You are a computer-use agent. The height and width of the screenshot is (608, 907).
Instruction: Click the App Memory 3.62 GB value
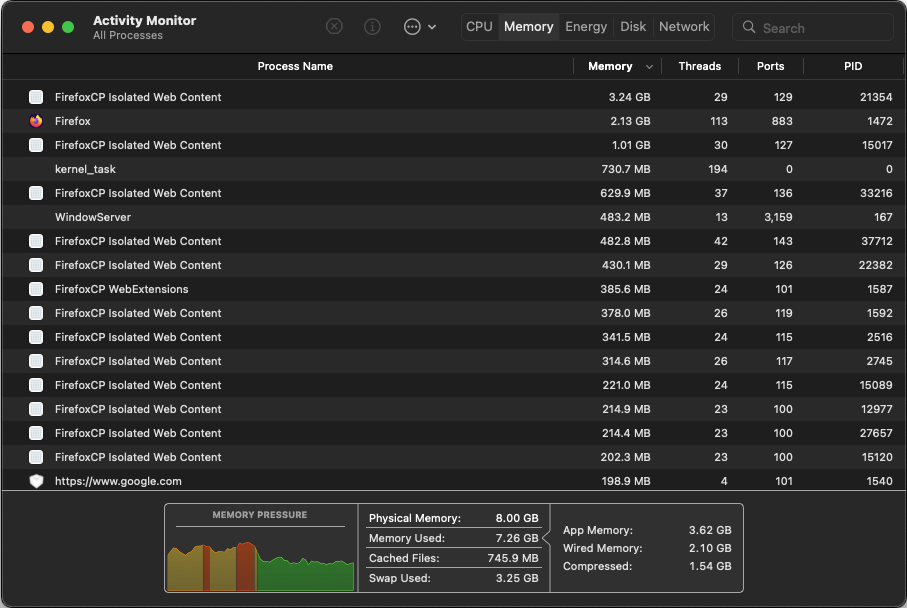tap(710, 530)
